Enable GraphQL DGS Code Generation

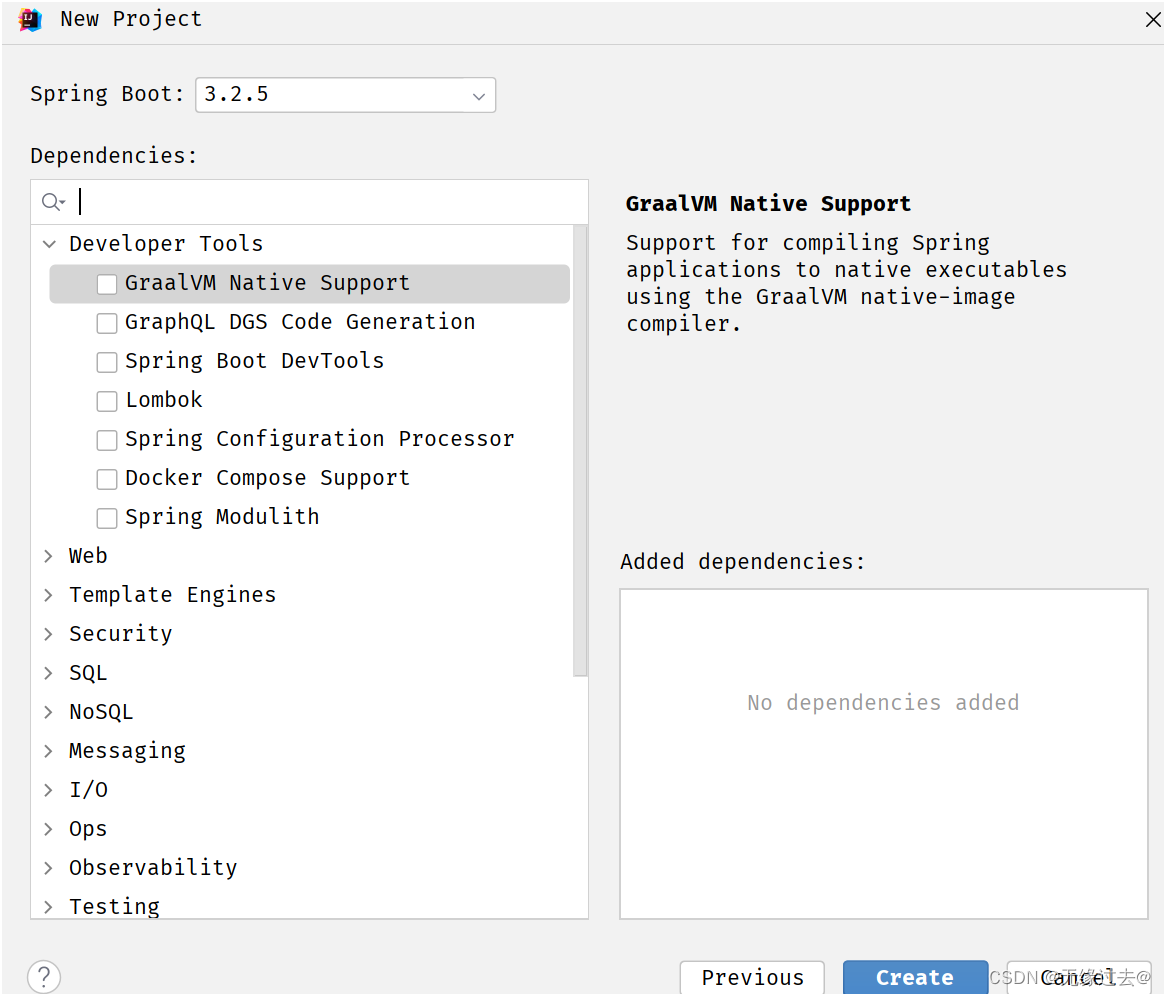(x=106, y=322)
